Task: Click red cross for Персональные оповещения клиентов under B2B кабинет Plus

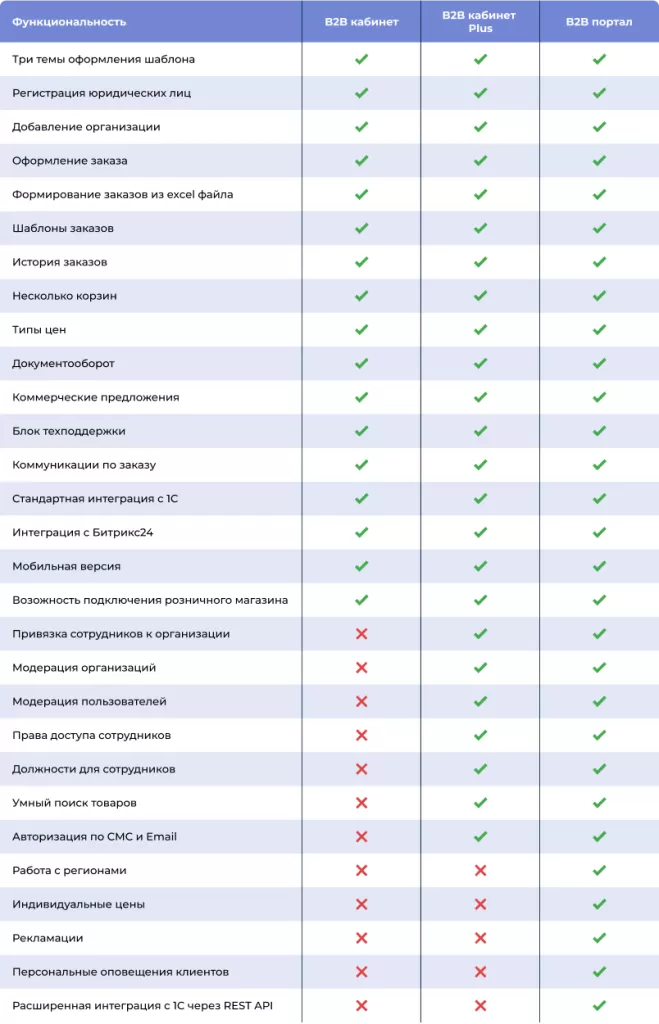Action: (480, 971)
